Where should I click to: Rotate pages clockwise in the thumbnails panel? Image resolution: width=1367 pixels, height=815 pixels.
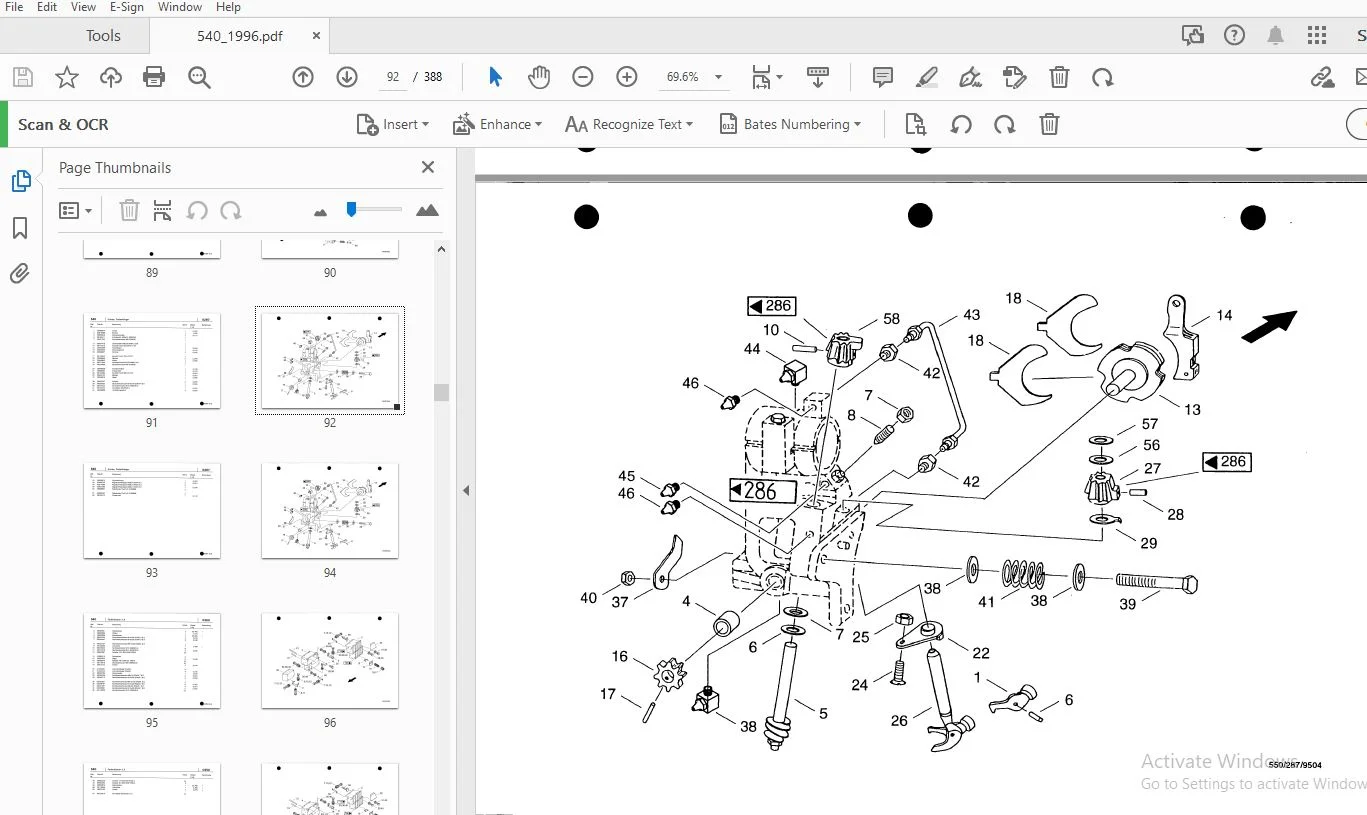(231, 211)
